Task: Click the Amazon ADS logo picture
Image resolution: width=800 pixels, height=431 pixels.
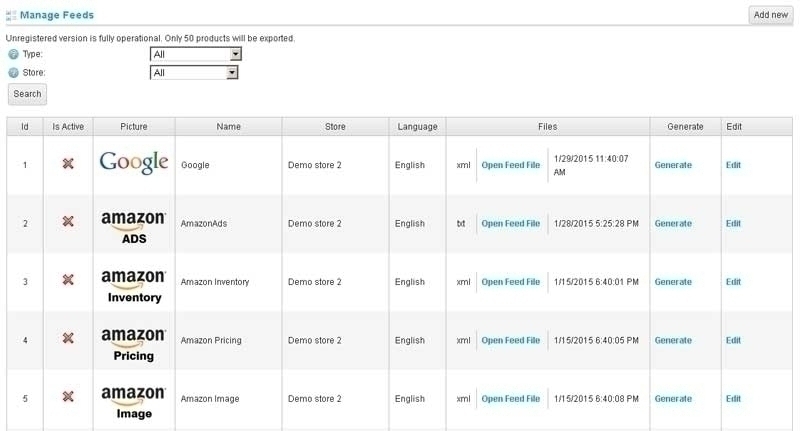Action: [134, 227]
